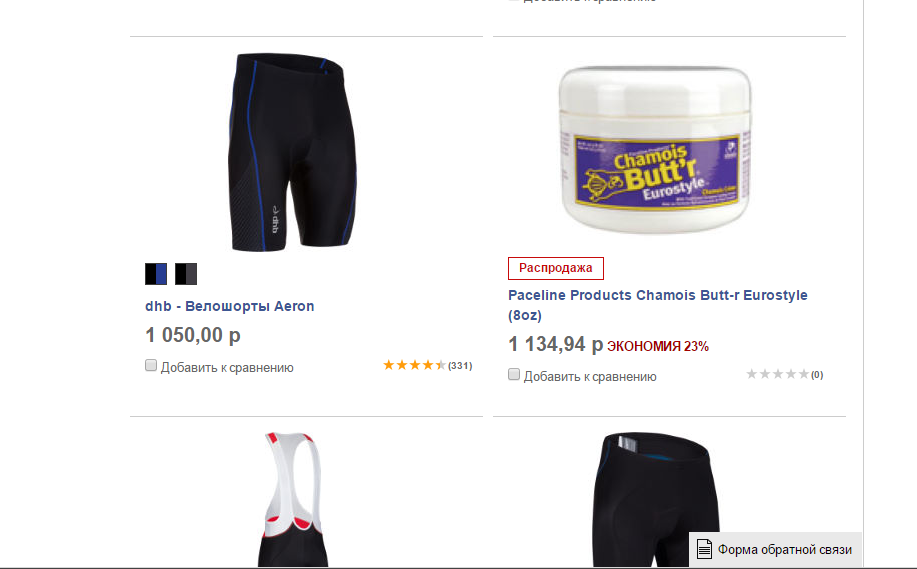Screen dimensions: 917x569
Task: Check Добавить к сравнению for Chamois Butt-r
Action: point(514,374)
